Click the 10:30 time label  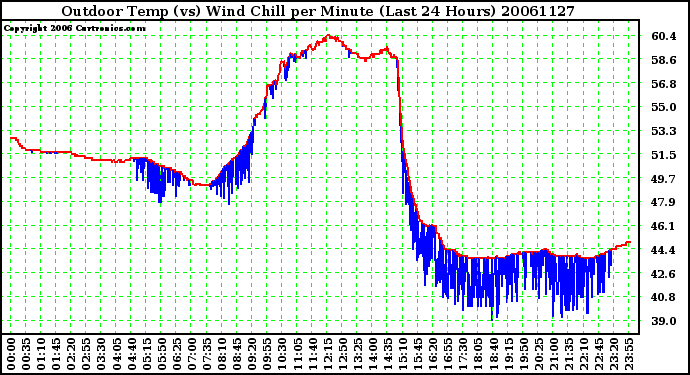tap(282, 354)
